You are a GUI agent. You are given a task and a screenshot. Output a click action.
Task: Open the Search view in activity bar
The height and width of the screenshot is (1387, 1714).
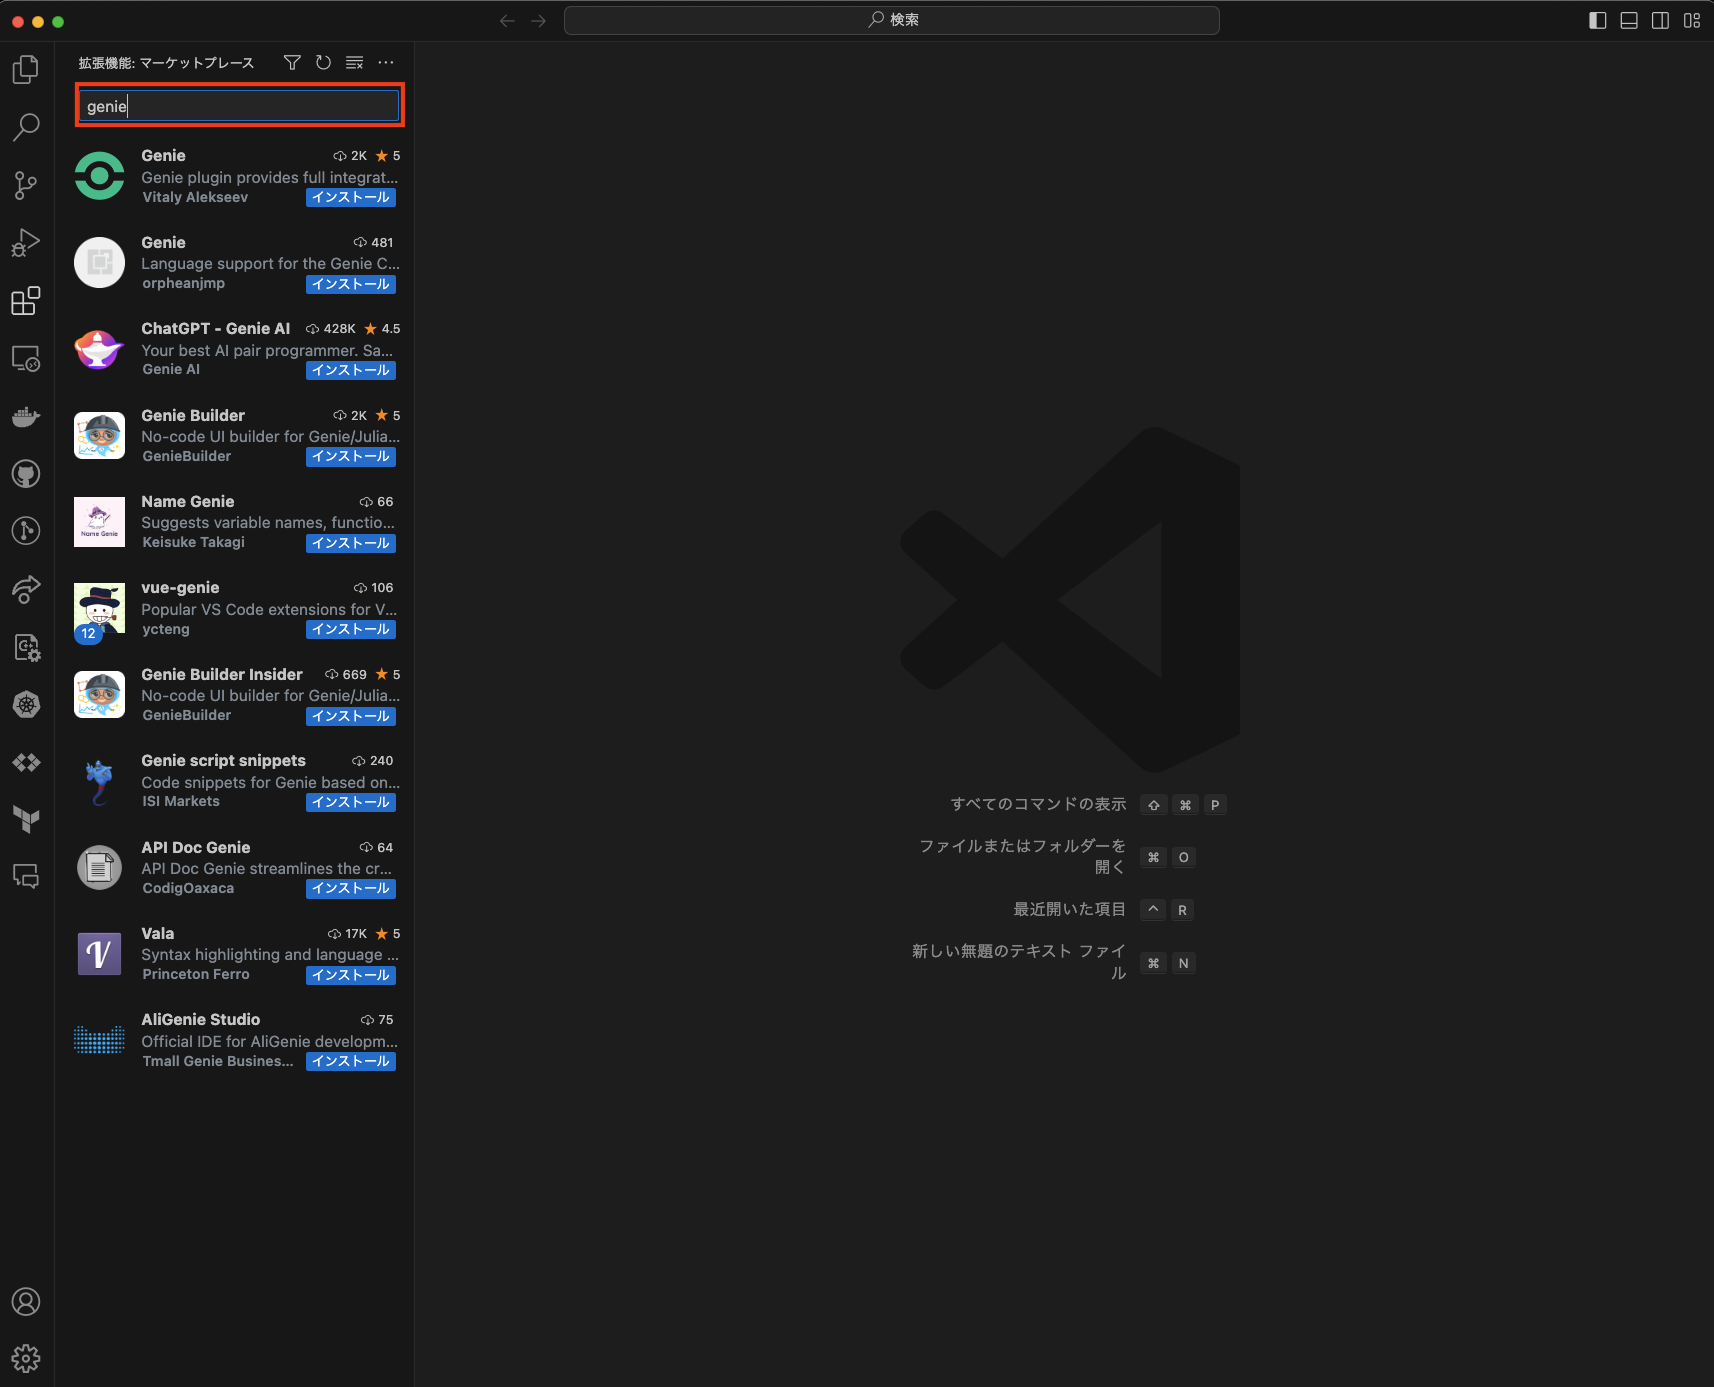pyautogui.click(x=26, y=127)
